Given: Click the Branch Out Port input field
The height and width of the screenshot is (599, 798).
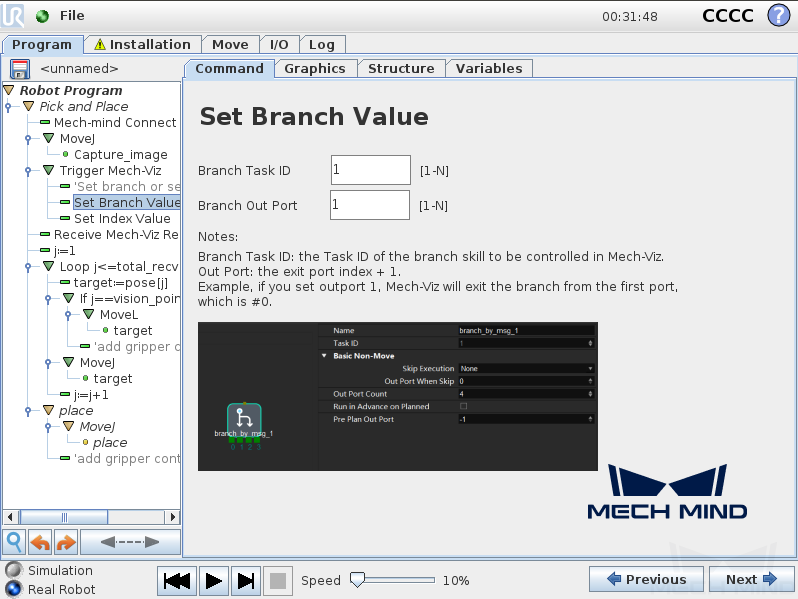Looking at the screenshot, I should [x=369, y=205].
